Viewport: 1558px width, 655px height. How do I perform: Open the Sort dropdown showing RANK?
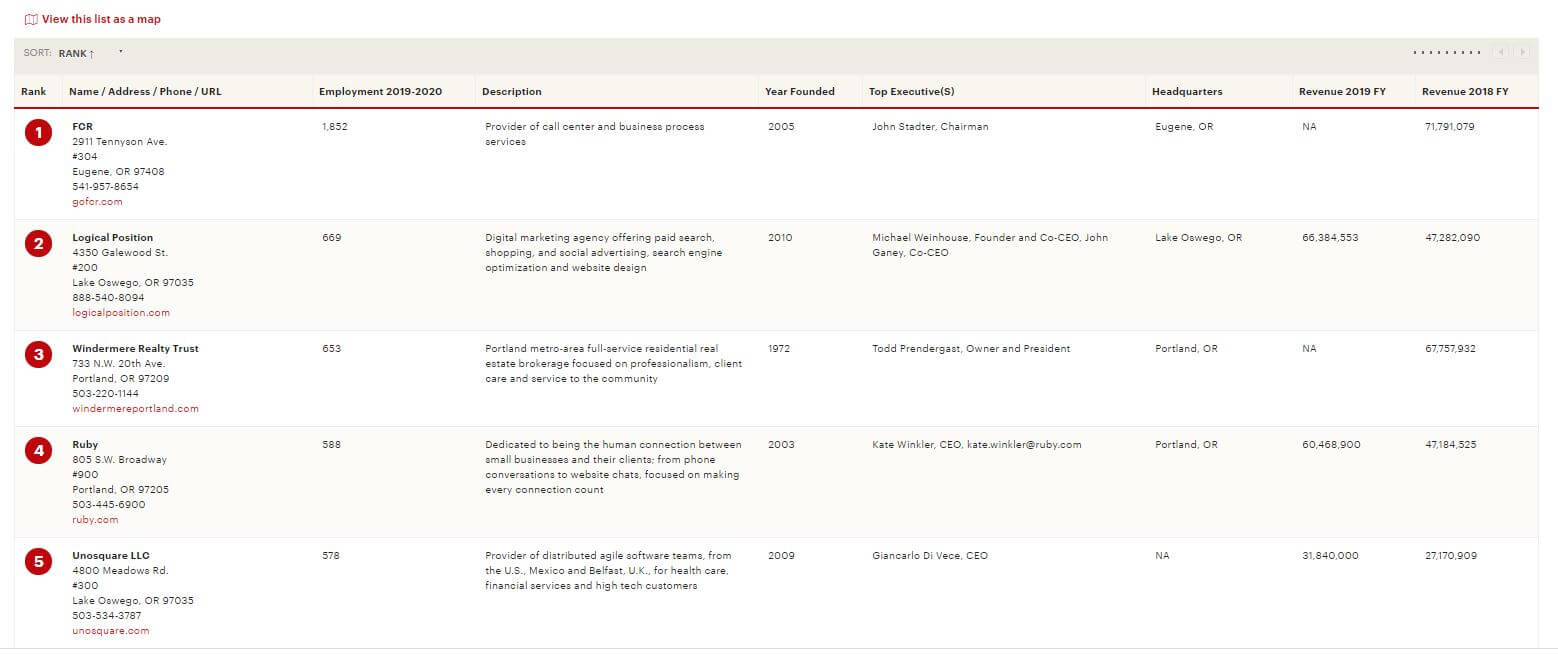(90, 53)
